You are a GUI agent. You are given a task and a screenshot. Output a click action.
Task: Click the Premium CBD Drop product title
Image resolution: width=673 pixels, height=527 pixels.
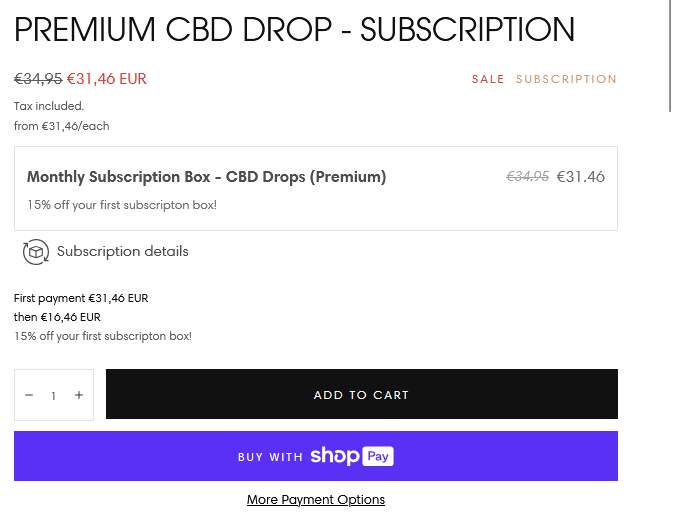294,29
